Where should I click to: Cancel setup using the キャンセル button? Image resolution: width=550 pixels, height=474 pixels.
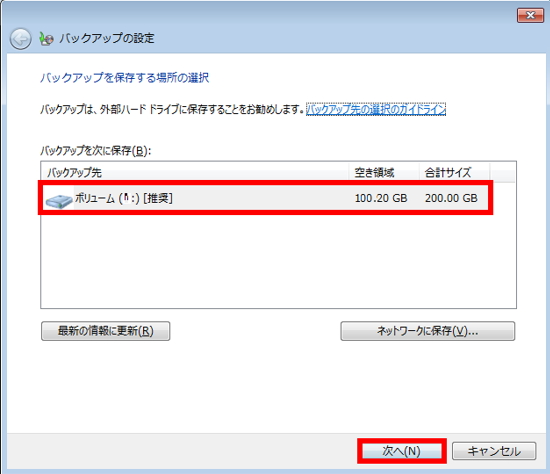tap(494, 451)
